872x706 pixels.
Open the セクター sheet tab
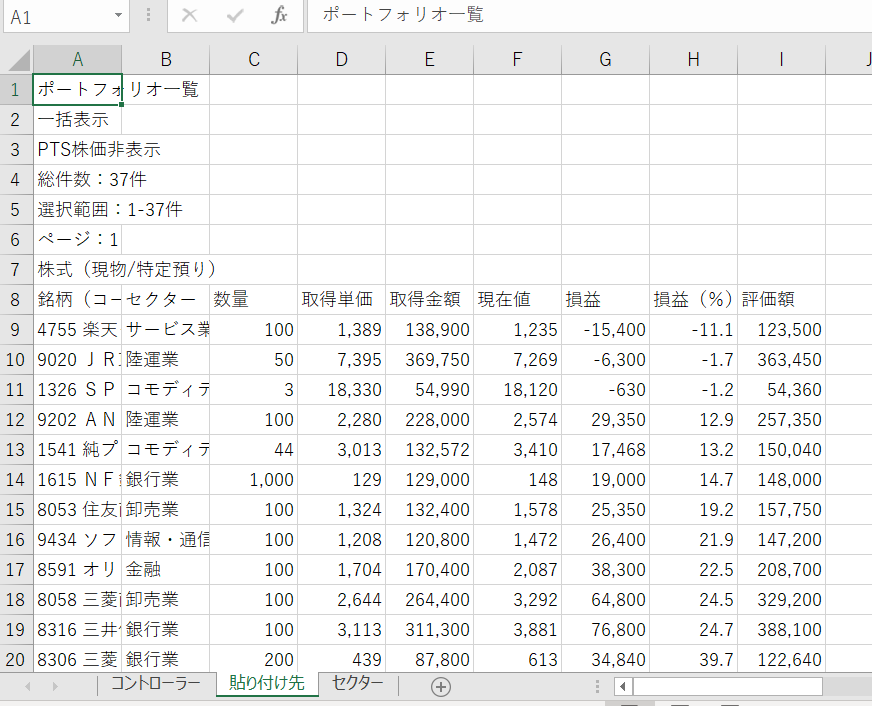pos(358,684)
